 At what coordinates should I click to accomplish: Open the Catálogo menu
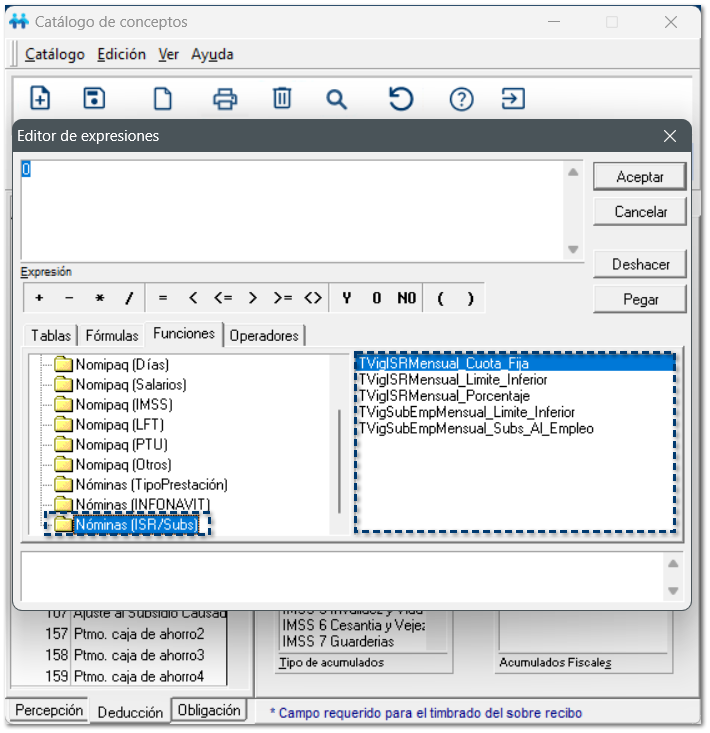click(x=55, y=54)
